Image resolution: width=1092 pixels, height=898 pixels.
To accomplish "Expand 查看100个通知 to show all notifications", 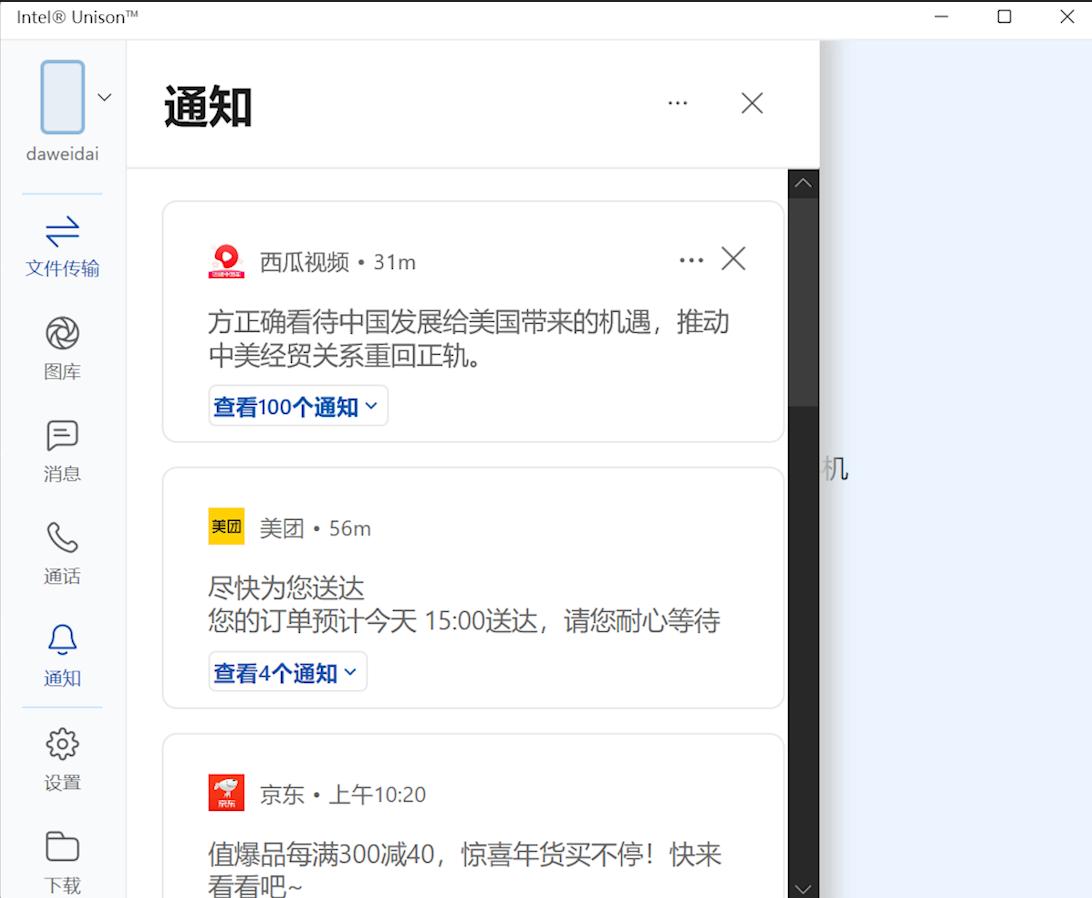I will 297,405.
